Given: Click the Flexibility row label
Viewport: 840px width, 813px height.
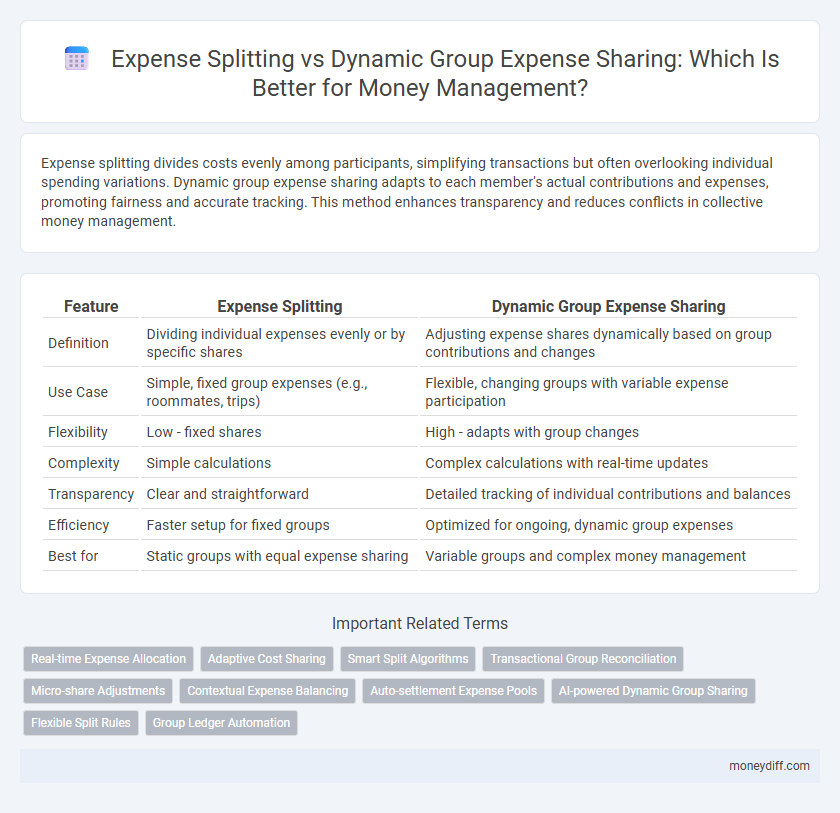Looking at the screenshot, I should 78,432.
